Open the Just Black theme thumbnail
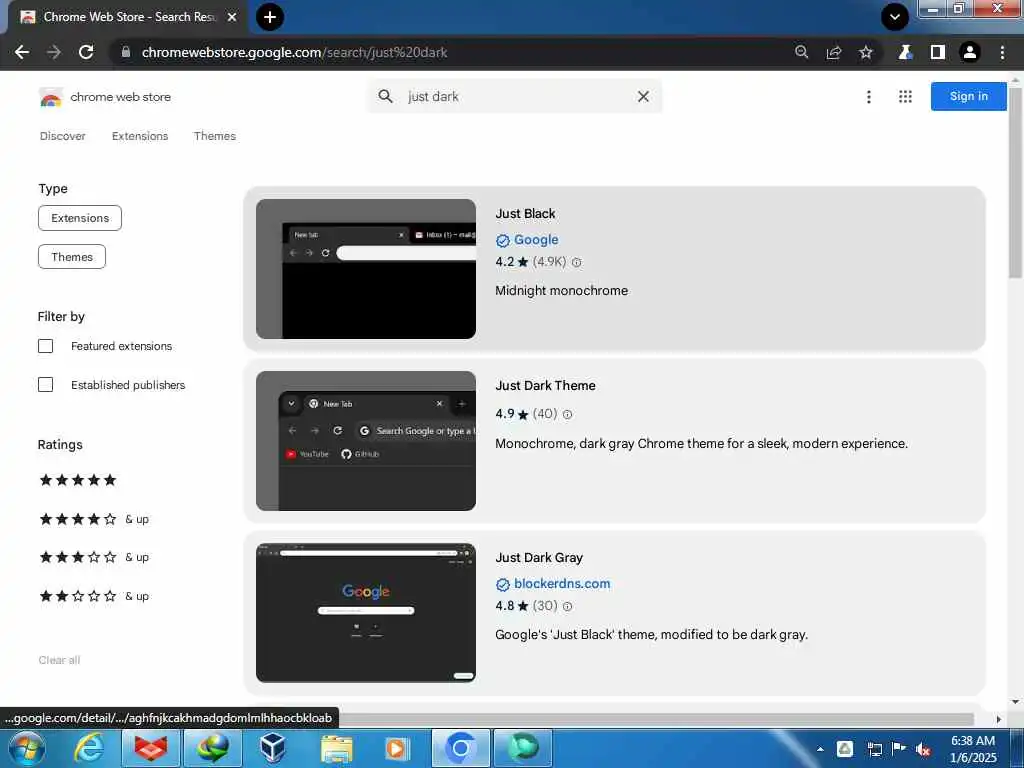The width and height of the screenshot is (1024, 768). 366,269
